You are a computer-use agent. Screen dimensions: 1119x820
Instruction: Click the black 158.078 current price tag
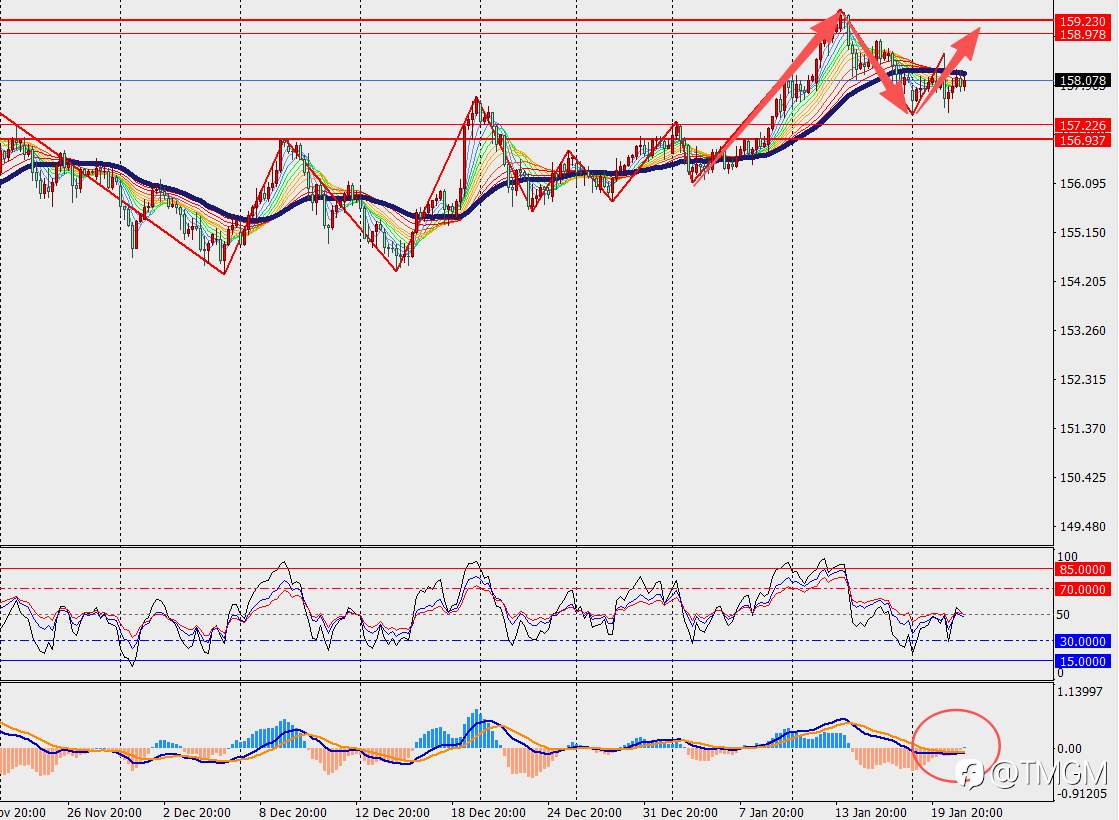tap(1082, 81)
